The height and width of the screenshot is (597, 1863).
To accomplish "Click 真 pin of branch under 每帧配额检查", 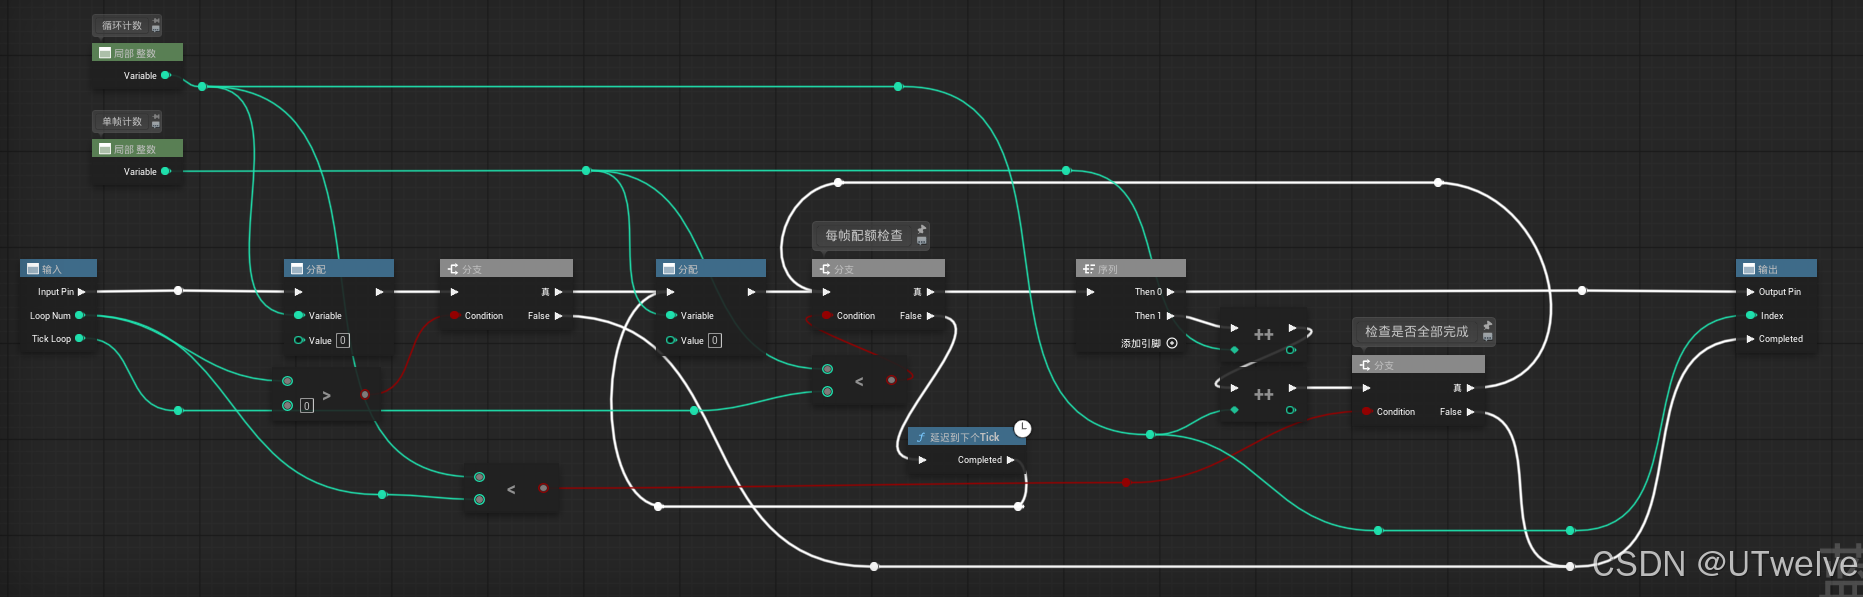I will click(930, 292).
